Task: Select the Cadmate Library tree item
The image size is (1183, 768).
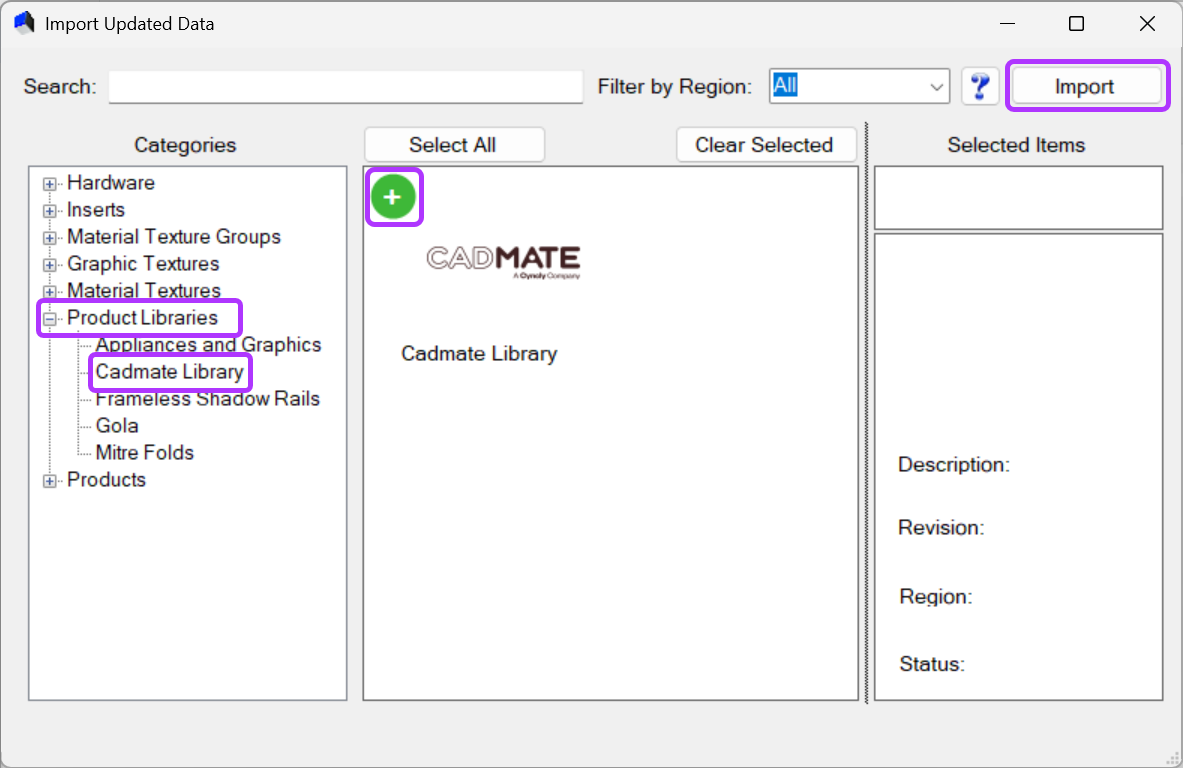Action: tap(169, 371)
